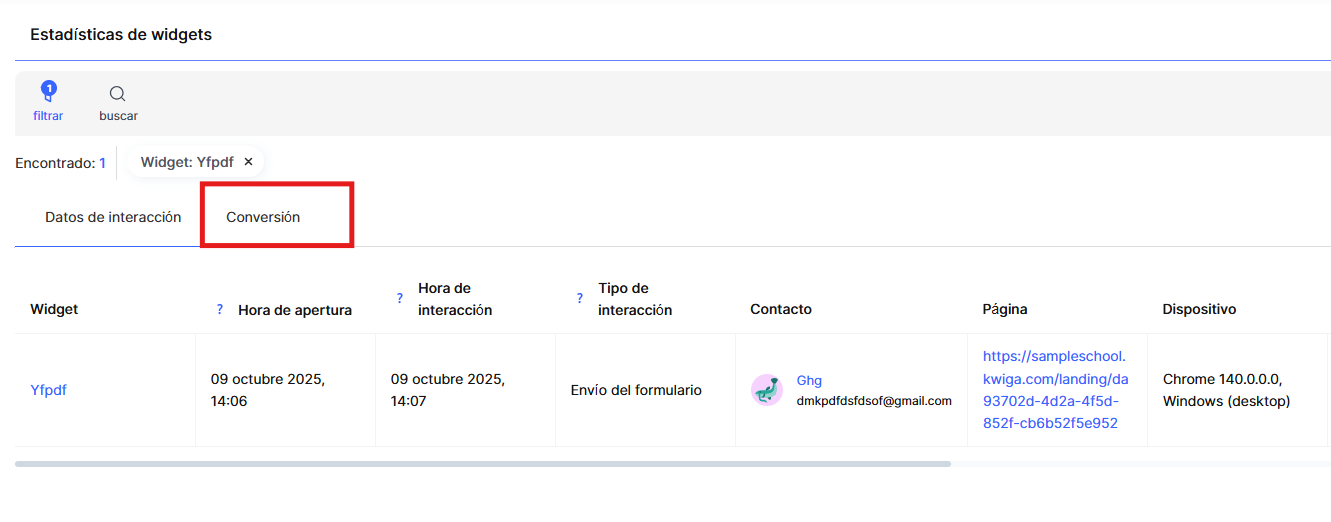Remove the Widget: Yfpdf filter chip
Image resolution: width=1331 pixels, height=522 pixels.
(249, 162)
